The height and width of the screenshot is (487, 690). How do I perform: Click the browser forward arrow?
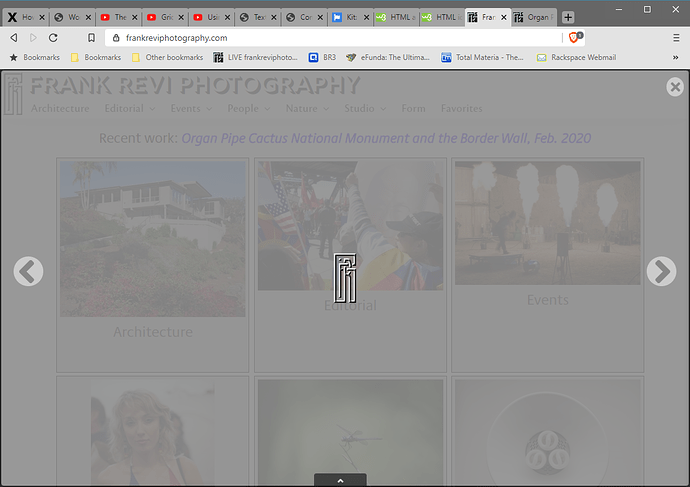pos(33,38)
